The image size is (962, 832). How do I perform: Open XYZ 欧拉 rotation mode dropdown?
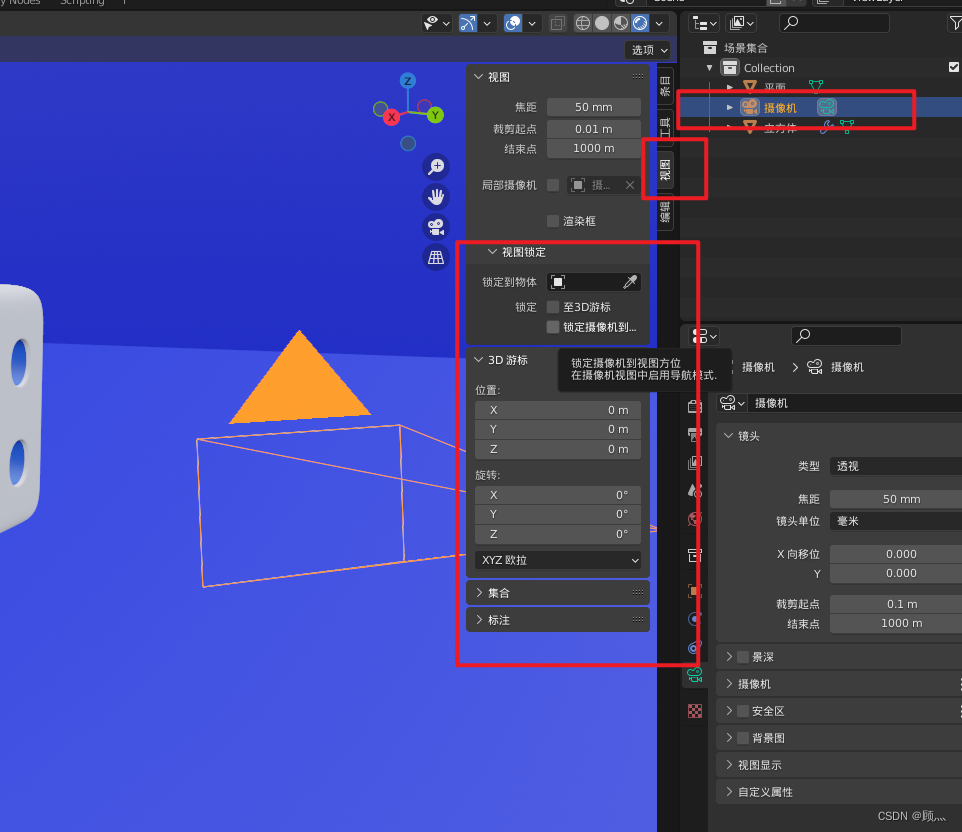click(558, 560)
